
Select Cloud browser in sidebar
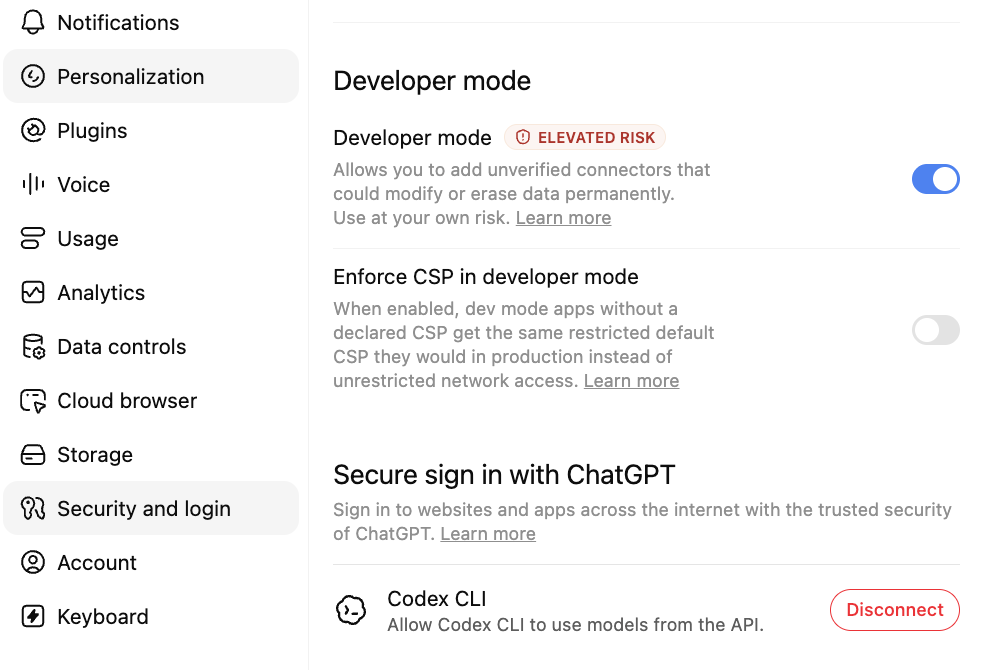pyautogui.click(x=151, y=401)
